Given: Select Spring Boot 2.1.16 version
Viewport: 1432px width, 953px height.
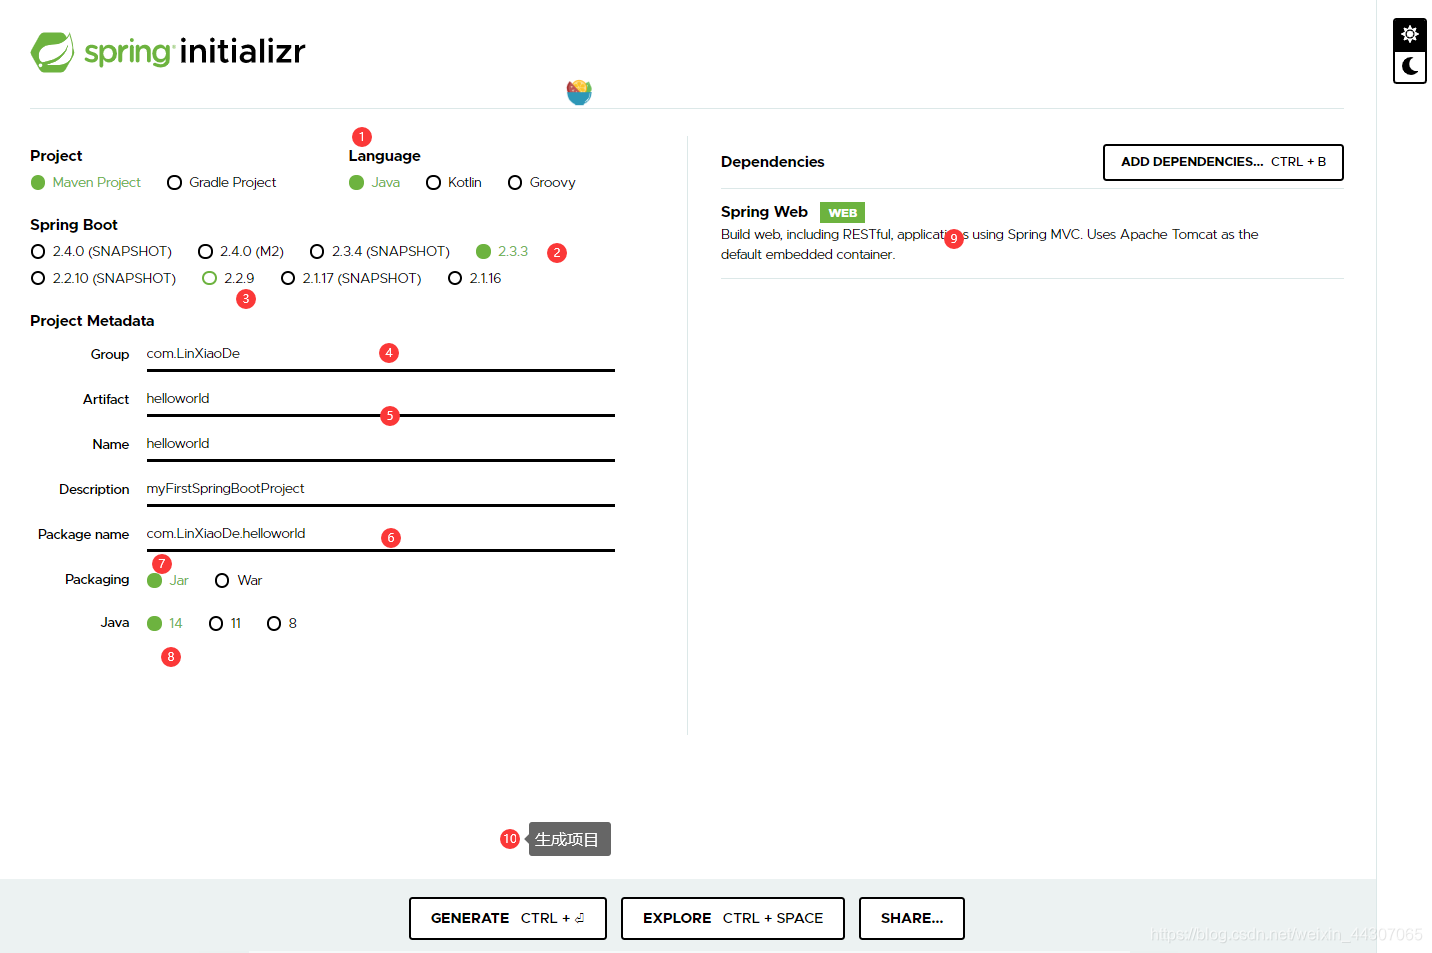Looking at the screenshot, I should tap(475, 278).
